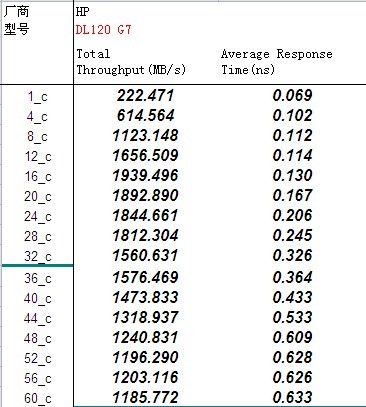Click the 1_c row label

(38, 97)
